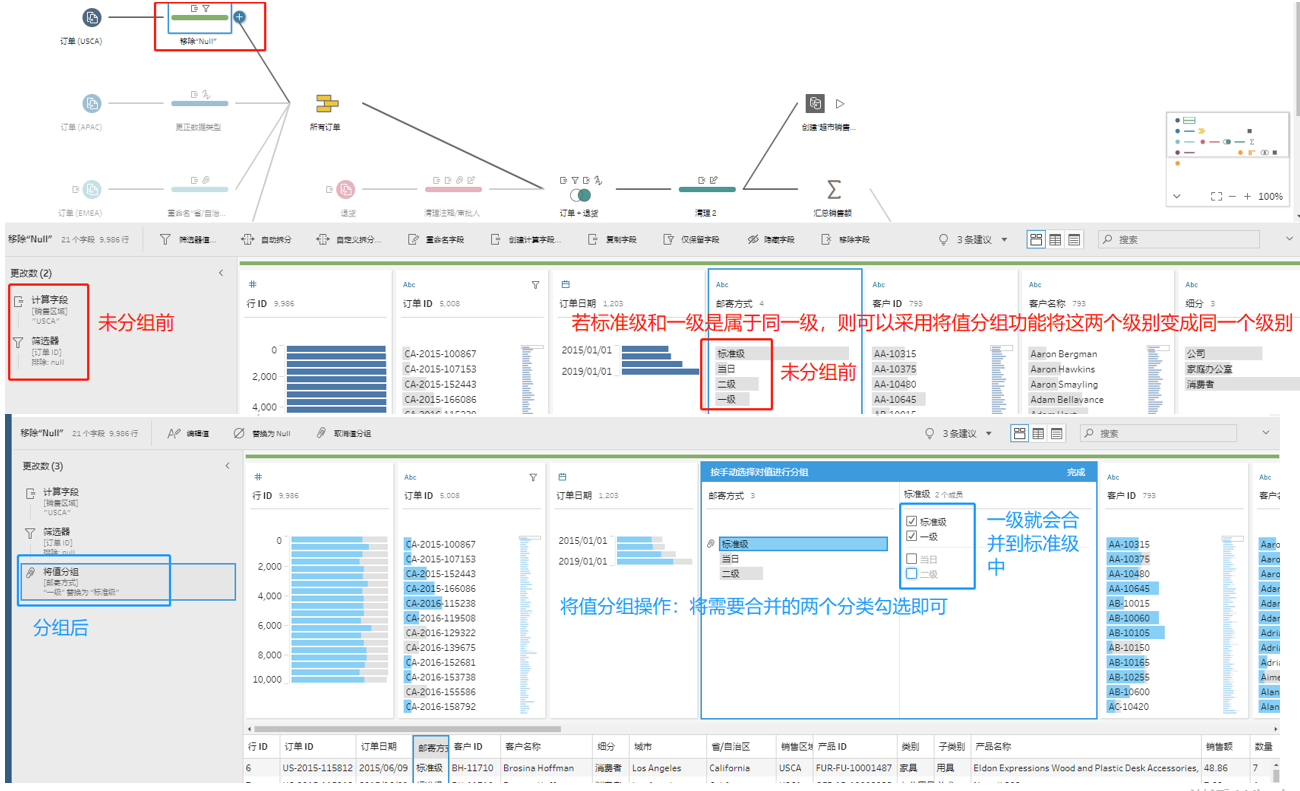Click the 创建计算字段 icon

[x=494, y=239]
